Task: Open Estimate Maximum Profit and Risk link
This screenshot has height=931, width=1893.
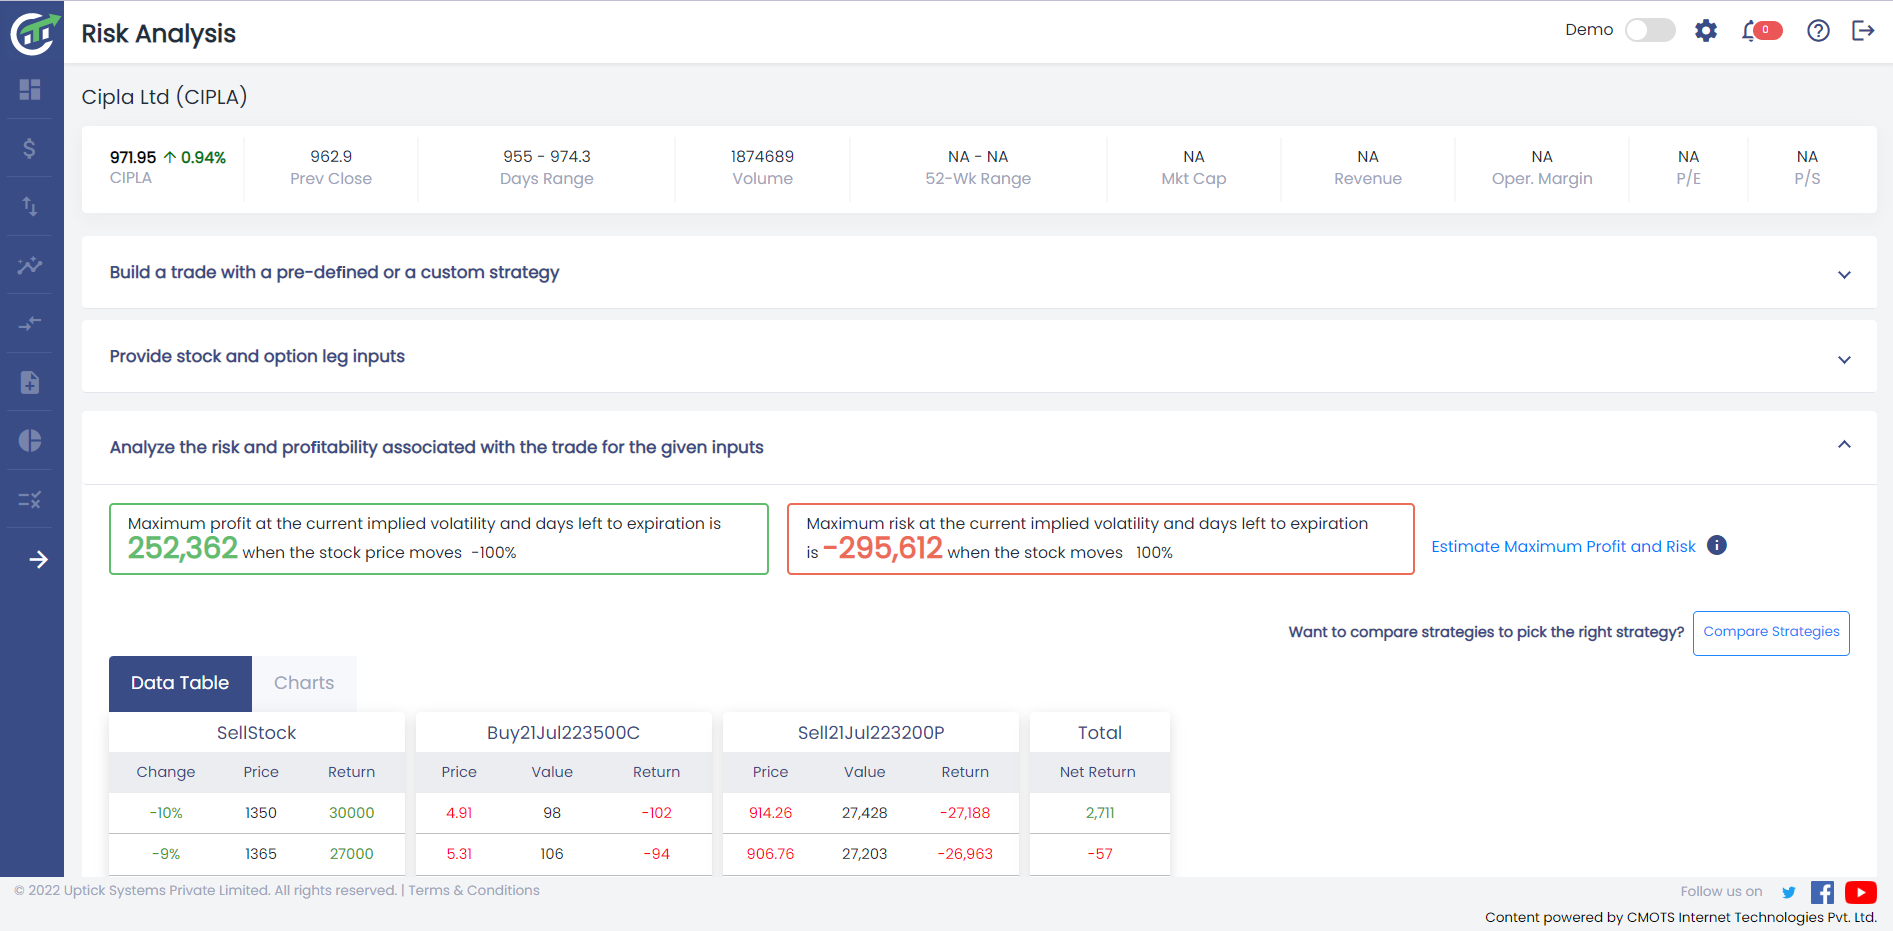Action: (x=1563, y=546)
